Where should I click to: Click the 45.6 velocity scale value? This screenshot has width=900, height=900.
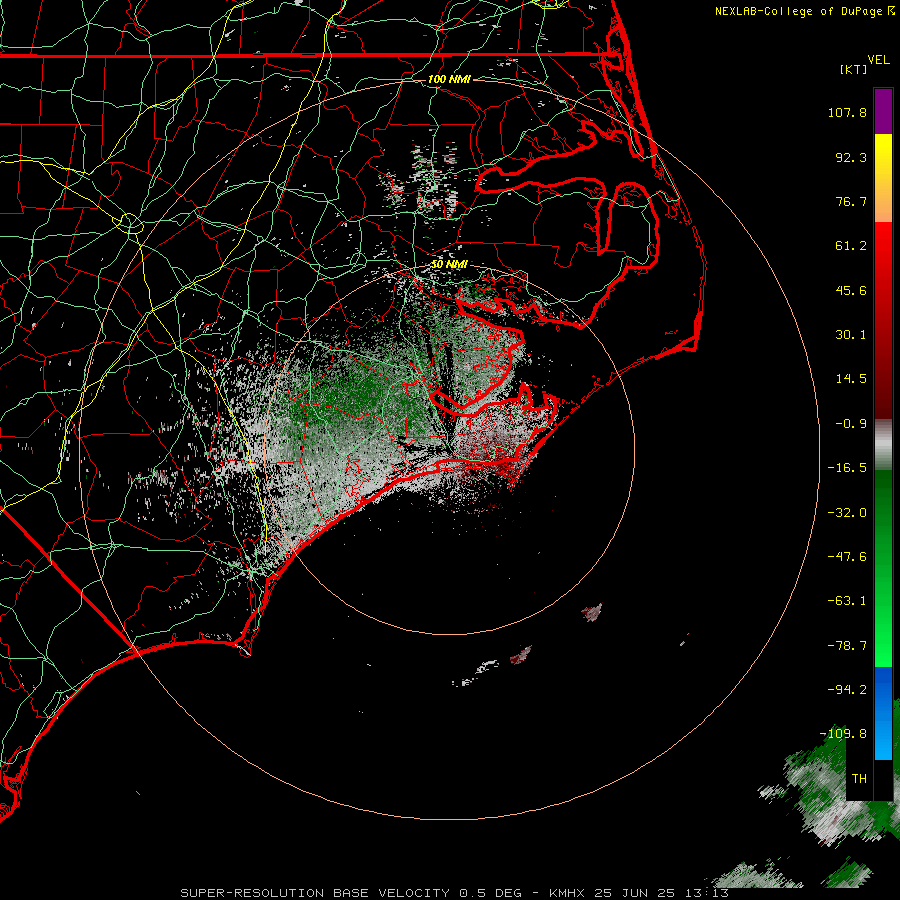[x=851, y=290]
